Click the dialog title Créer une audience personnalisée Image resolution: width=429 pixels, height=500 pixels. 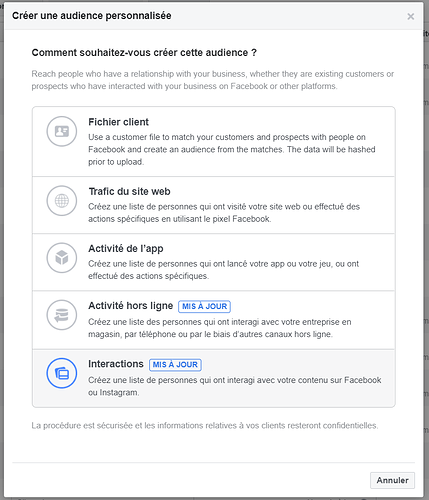92,16
